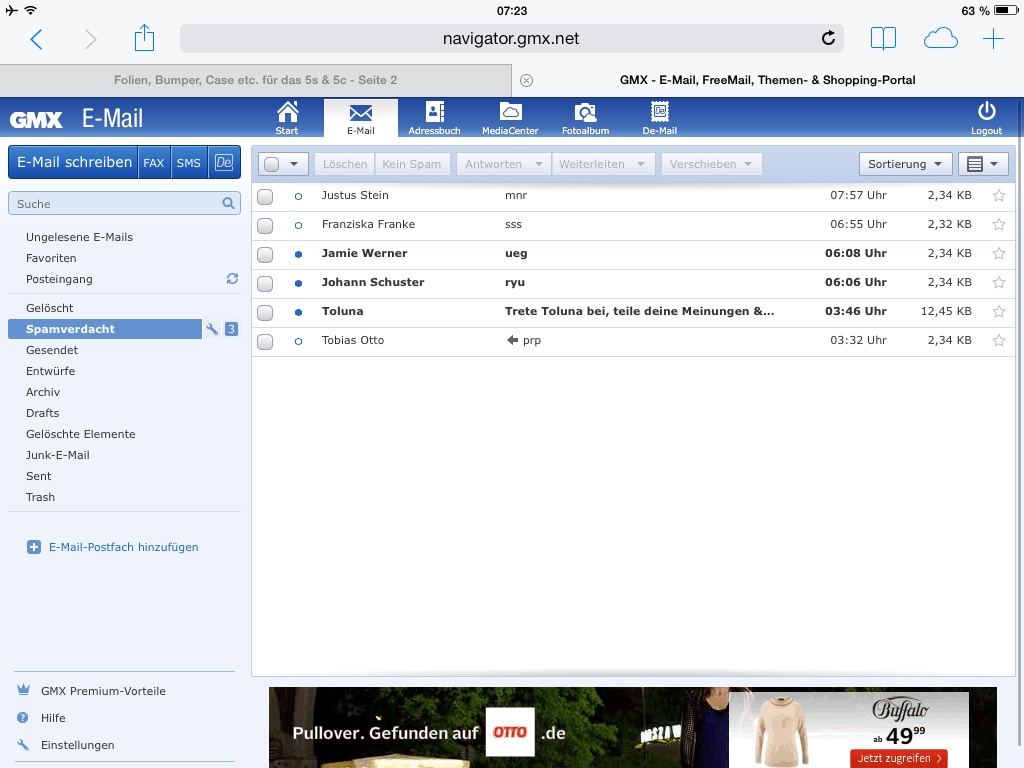Image resolution: width=1024 pixels, height=768 pixels.
Task: Click into the Suche search field
Action: pos(115,204)
